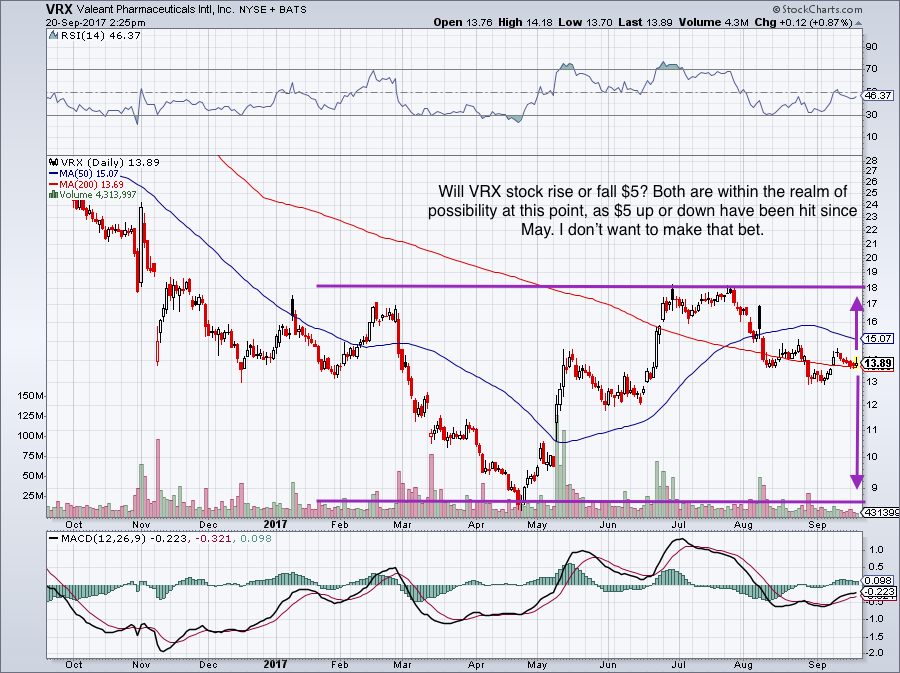Click the 13.89 last price tag on axis
Image resolution: width=900 pixels, height=673 pixels.
tap(878, 364)
